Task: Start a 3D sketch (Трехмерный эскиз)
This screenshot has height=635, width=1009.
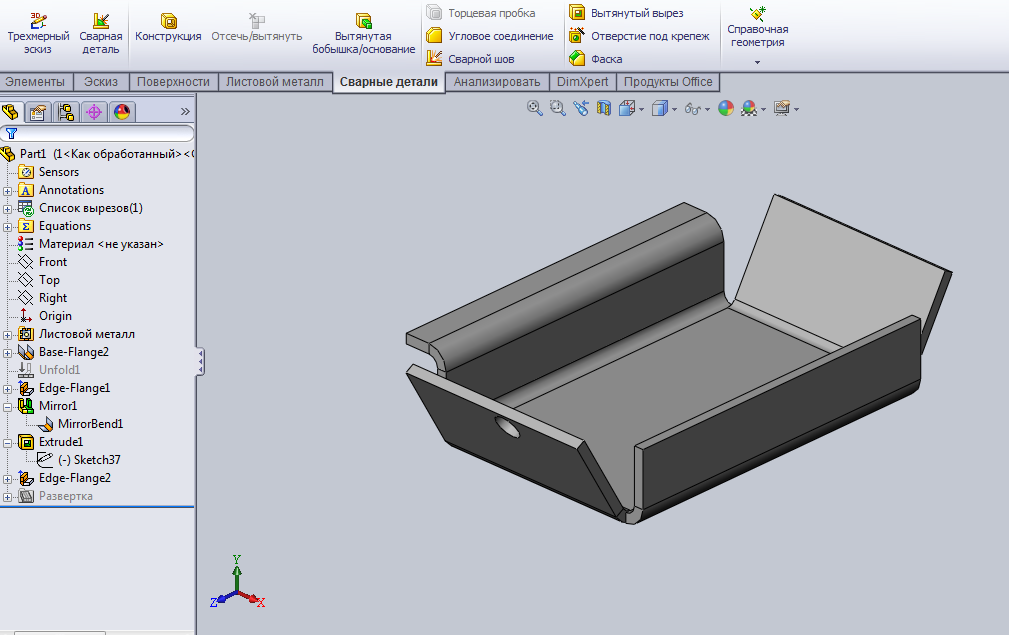Action: (x=38, y=33)
